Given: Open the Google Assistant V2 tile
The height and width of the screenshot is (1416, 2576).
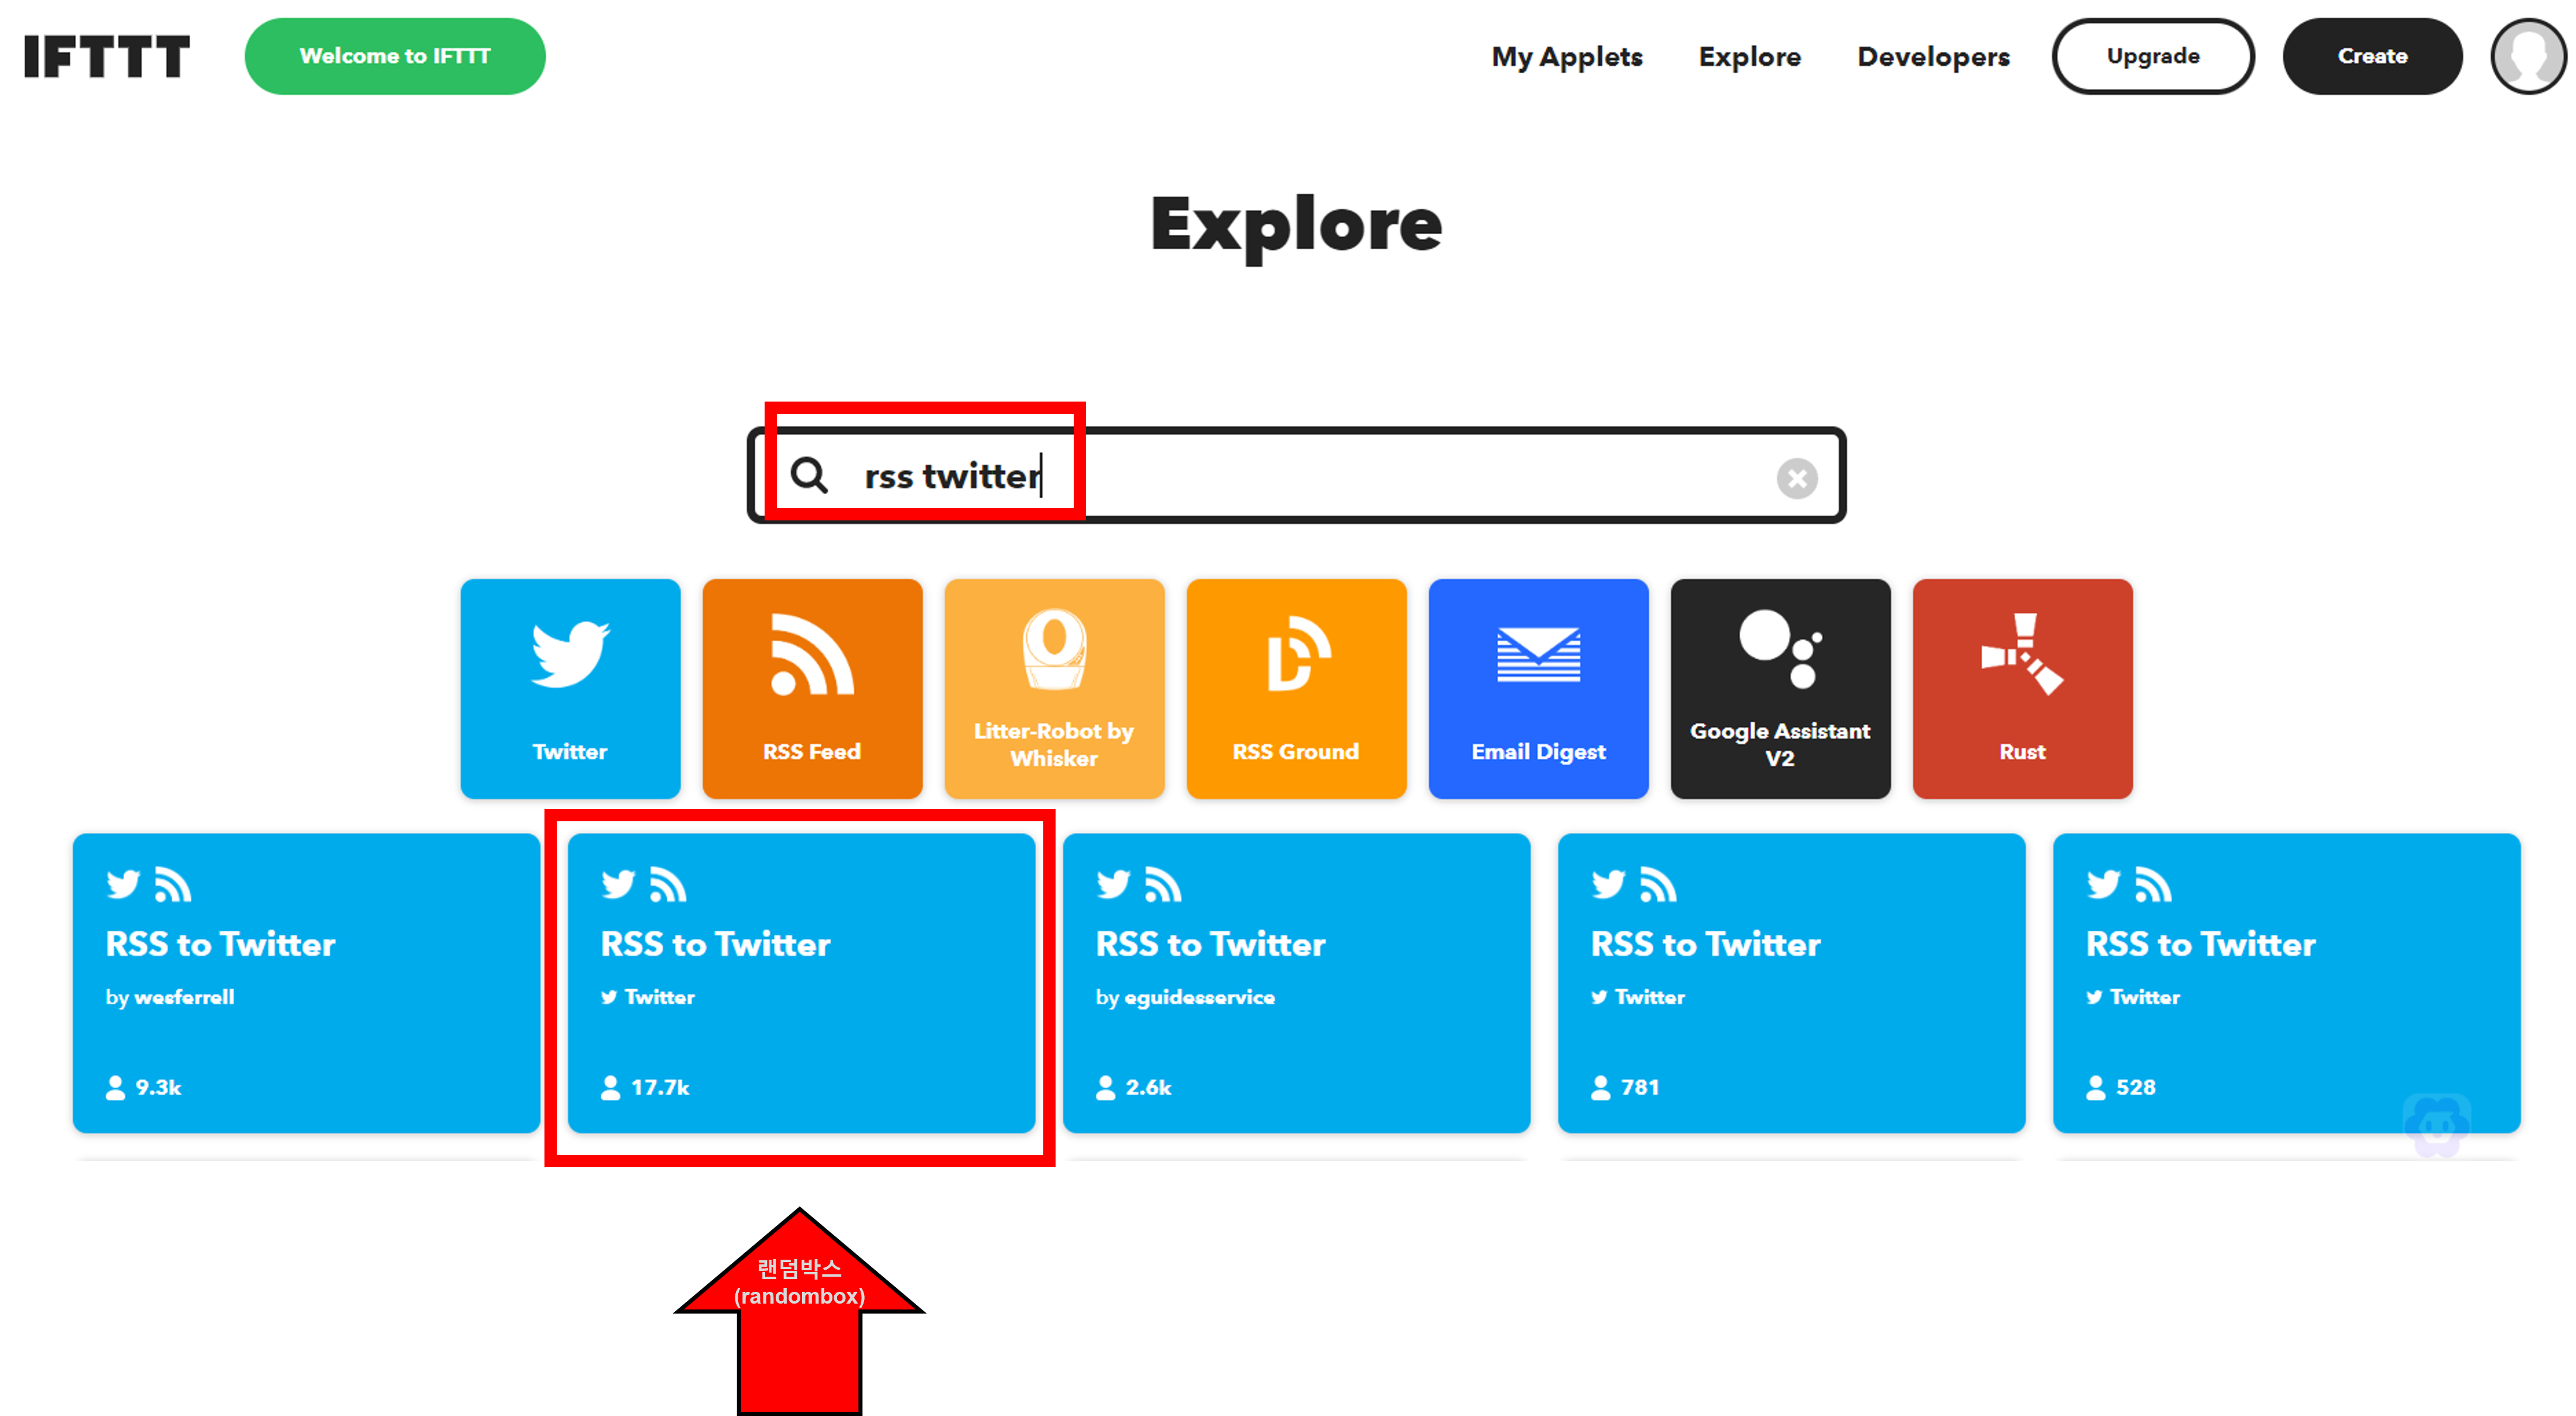Looking at the screenshot, I should coord(1780,688).
